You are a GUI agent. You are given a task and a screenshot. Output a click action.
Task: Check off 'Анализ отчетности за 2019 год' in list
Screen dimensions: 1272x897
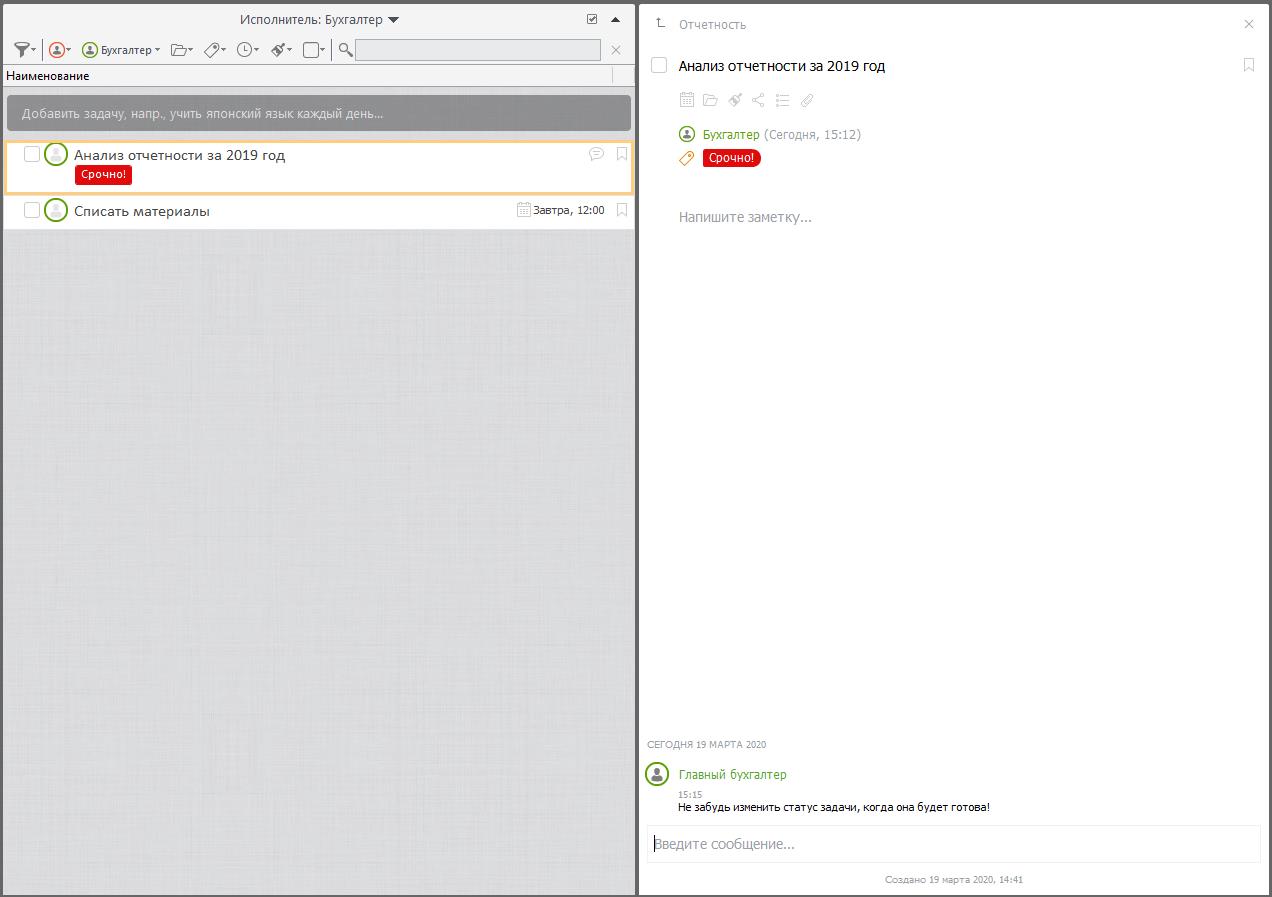point(32,154)
